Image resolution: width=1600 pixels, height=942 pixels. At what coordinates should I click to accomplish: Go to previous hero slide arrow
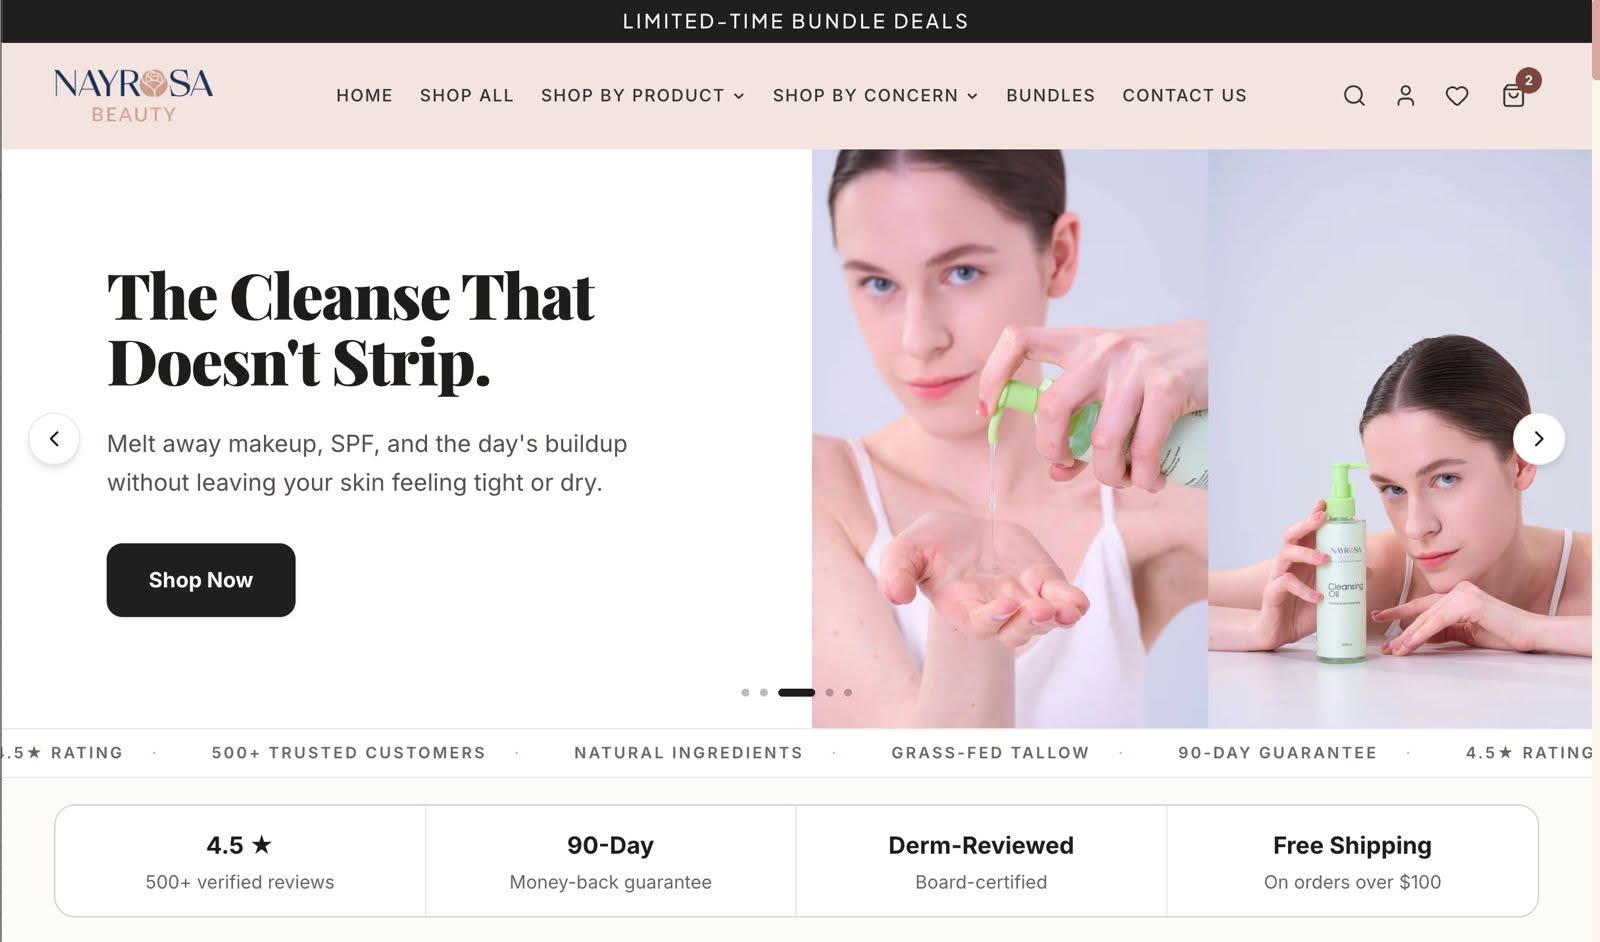tap(54, 439)
